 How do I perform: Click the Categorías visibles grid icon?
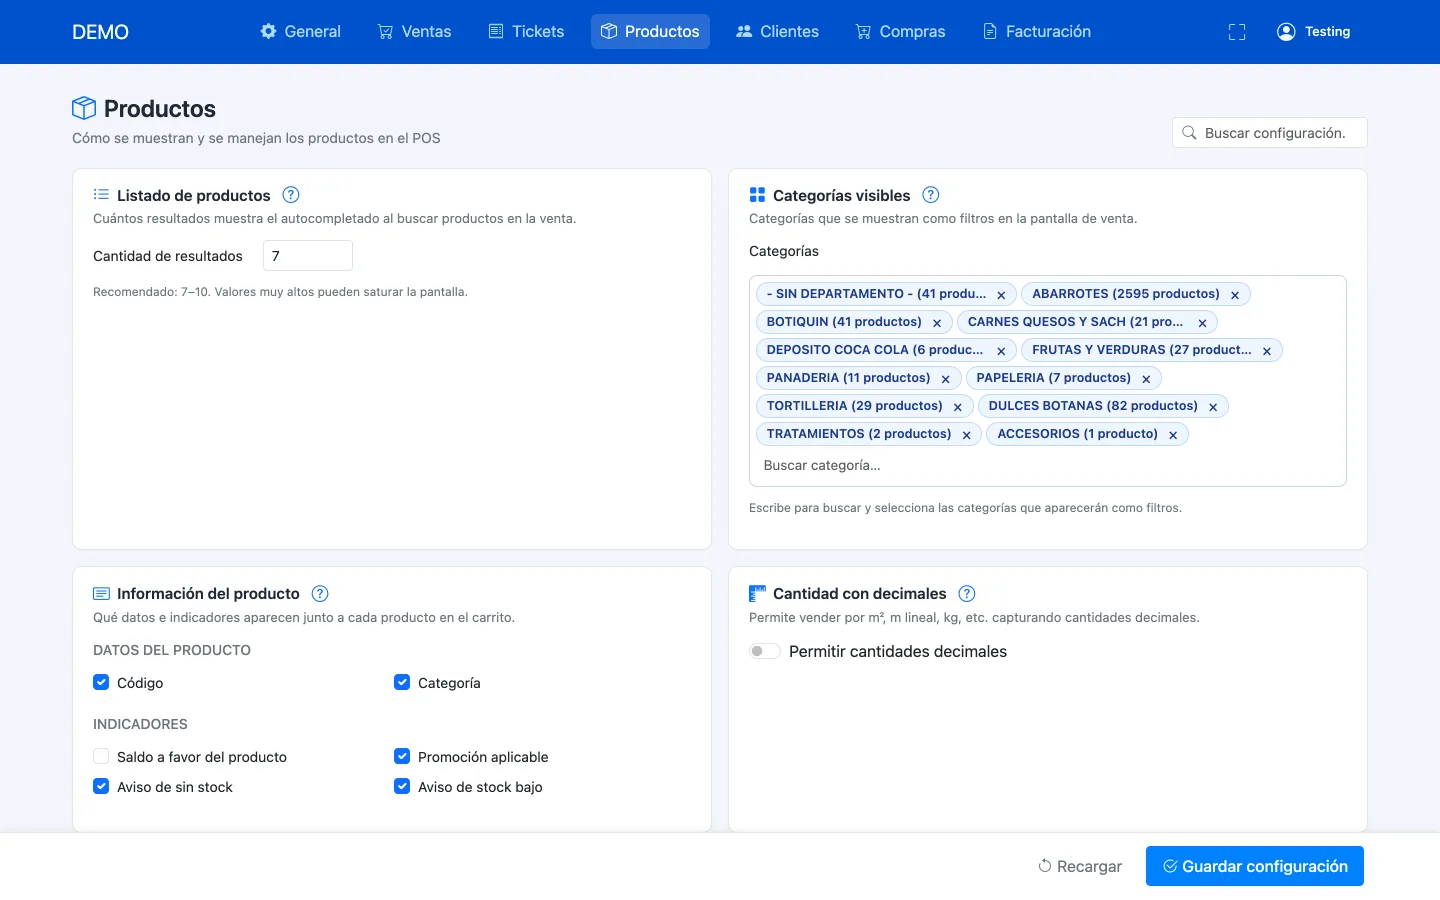point(757,195)
